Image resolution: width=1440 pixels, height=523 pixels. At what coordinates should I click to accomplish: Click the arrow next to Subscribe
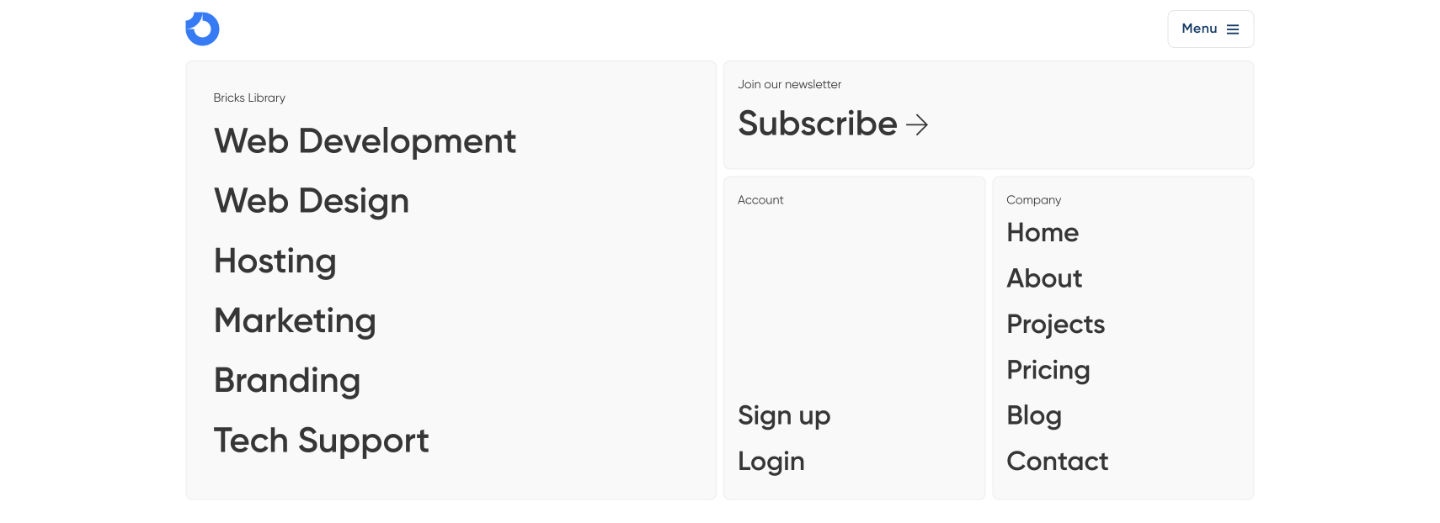point(917,124)
